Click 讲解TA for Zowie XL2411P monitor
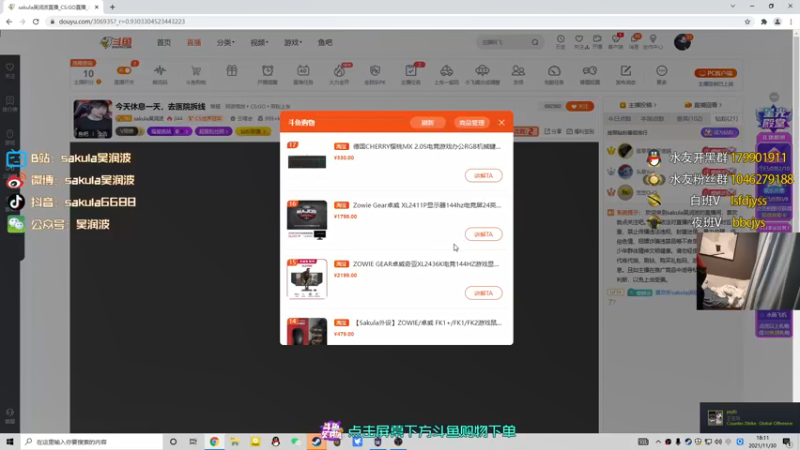Viewport: 800px width, 450px height. click(483, 234)
